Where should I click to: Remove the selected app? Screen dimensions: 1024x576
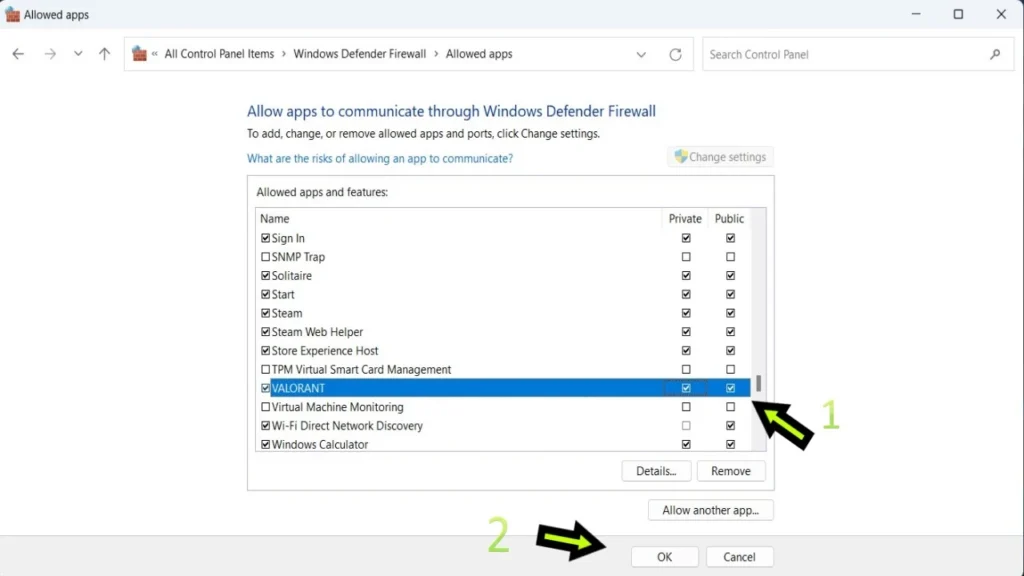point(731,472)
